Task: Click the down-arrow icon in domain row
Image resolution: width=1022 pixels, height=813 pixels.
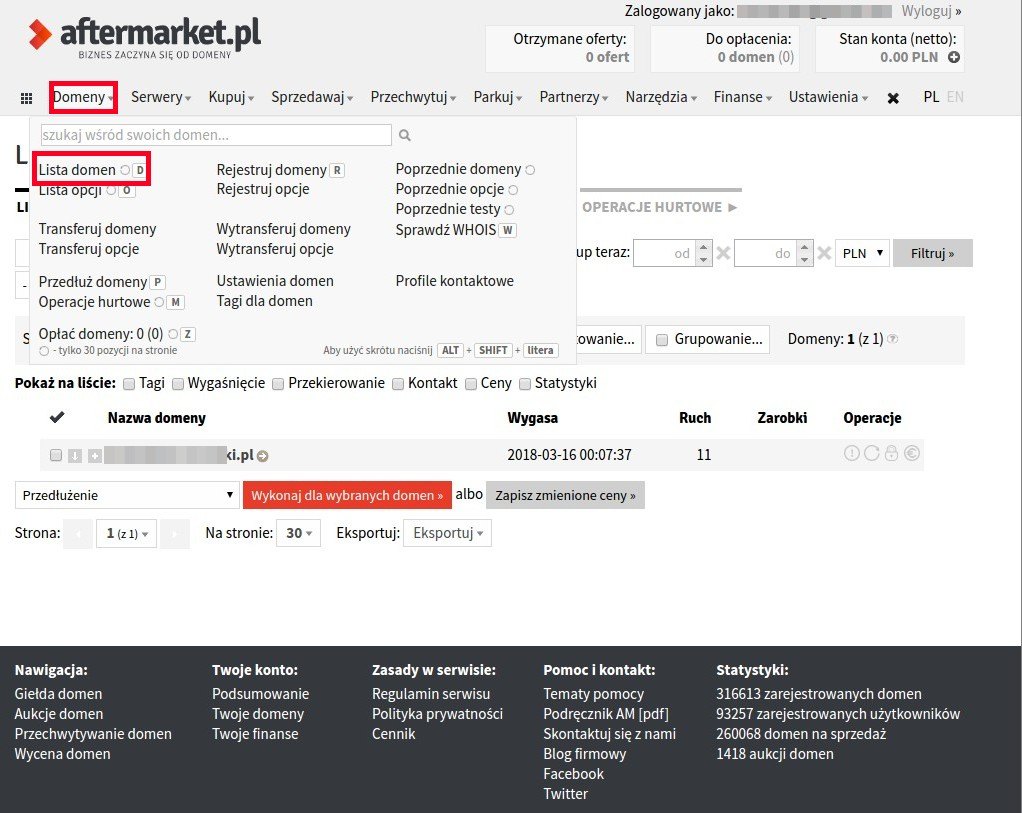Action: pos(75,455)
